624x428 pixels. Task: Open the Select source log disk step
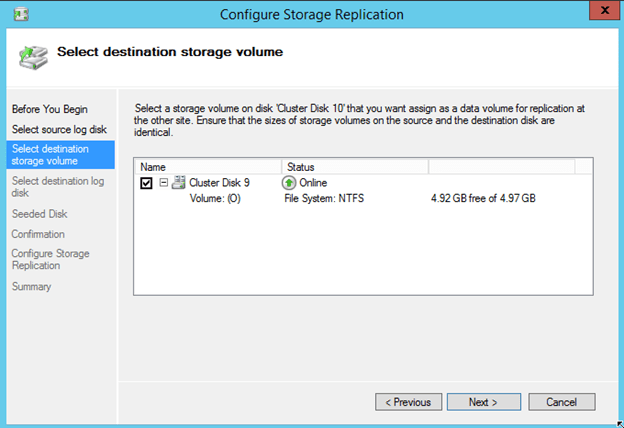click(x=59, y=129)
